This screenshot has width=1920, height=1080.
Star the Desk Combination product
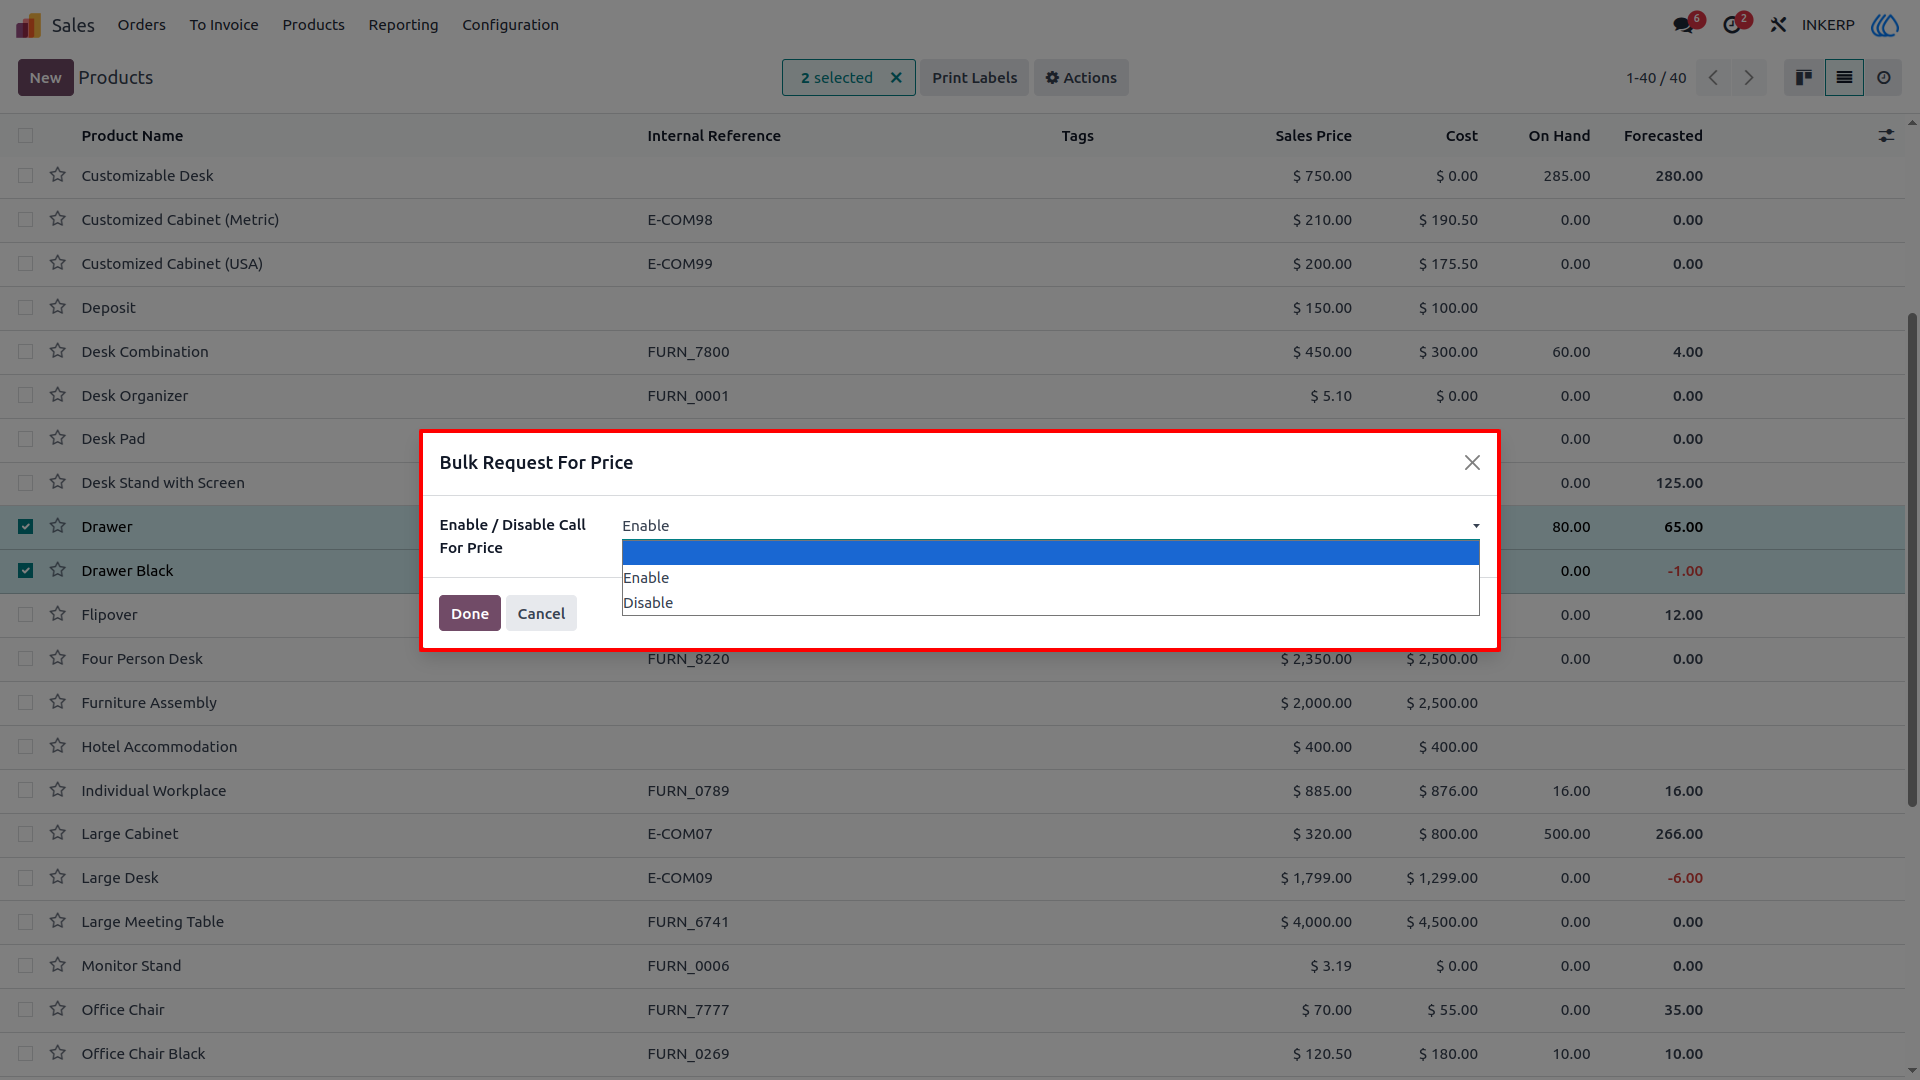click(58, 351)
